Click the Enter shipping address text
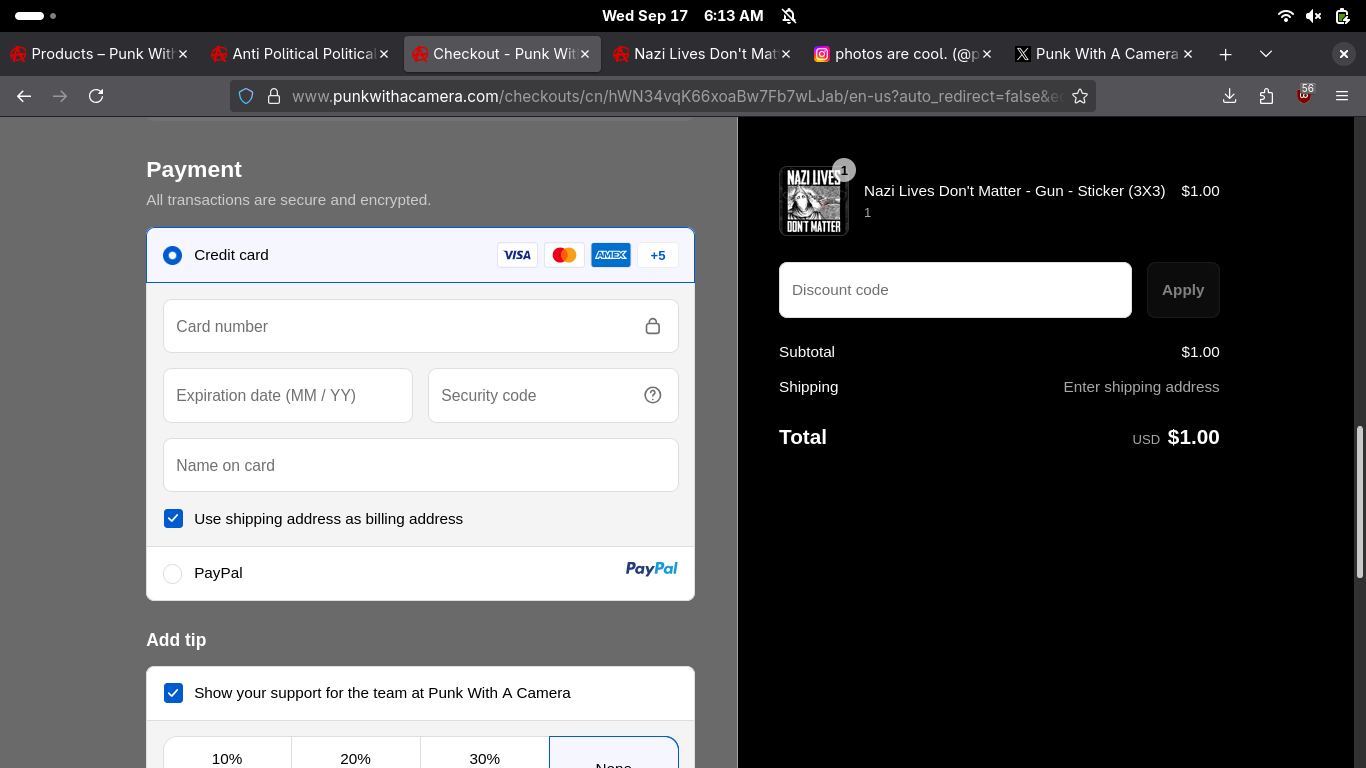 [x=1141, y=387]
